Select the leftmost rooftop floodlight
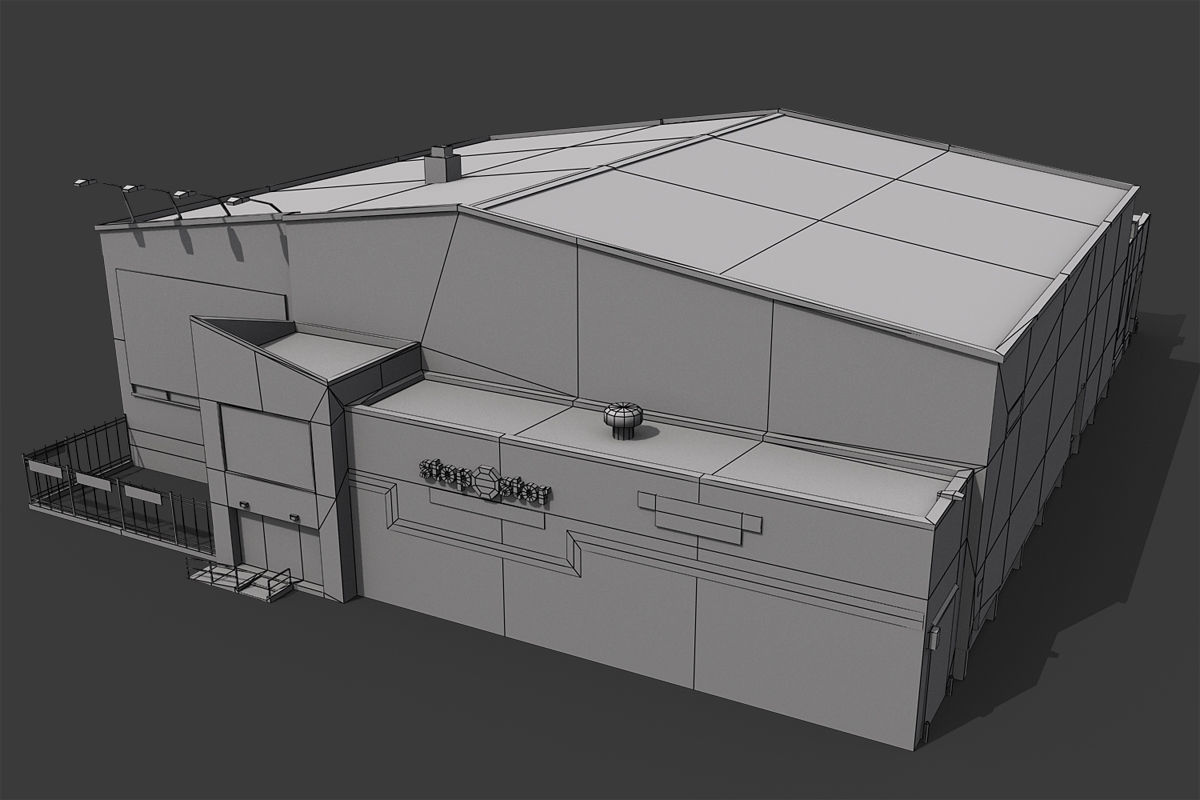1200x800 pixels. pos(84,184)
